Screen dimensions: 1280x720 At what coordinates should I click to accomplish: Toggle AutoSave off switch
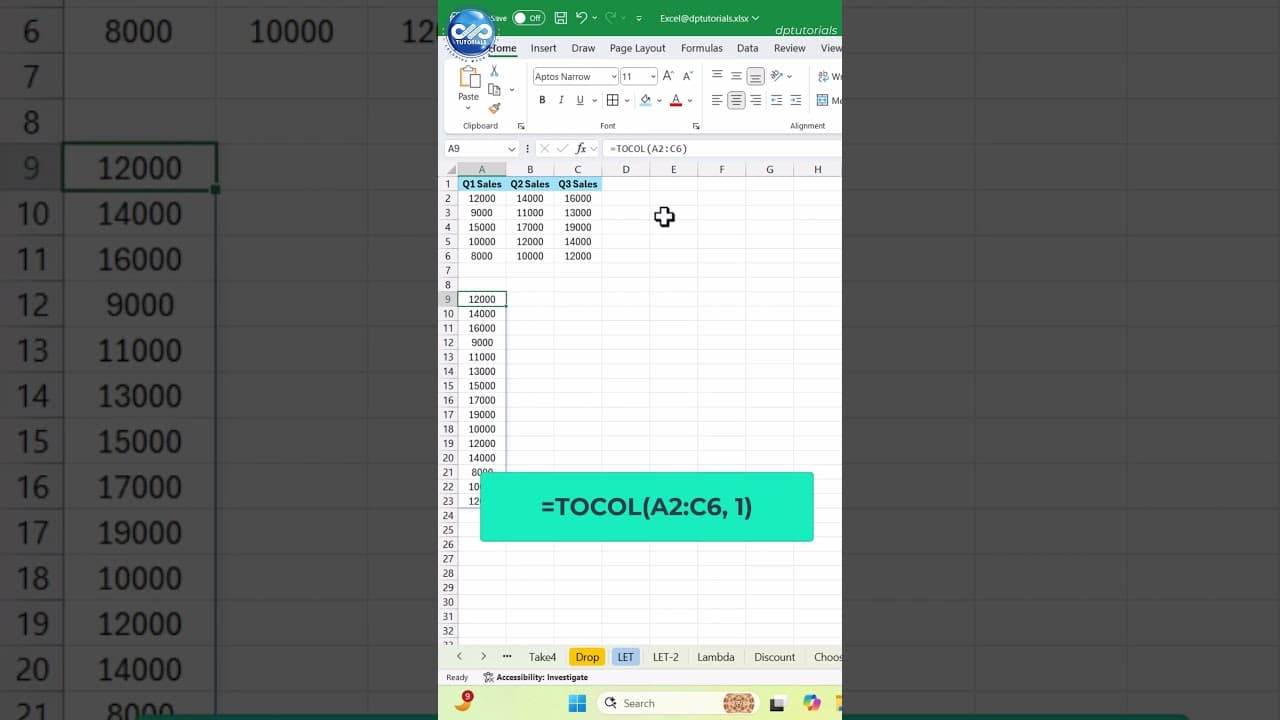(527, 17)
